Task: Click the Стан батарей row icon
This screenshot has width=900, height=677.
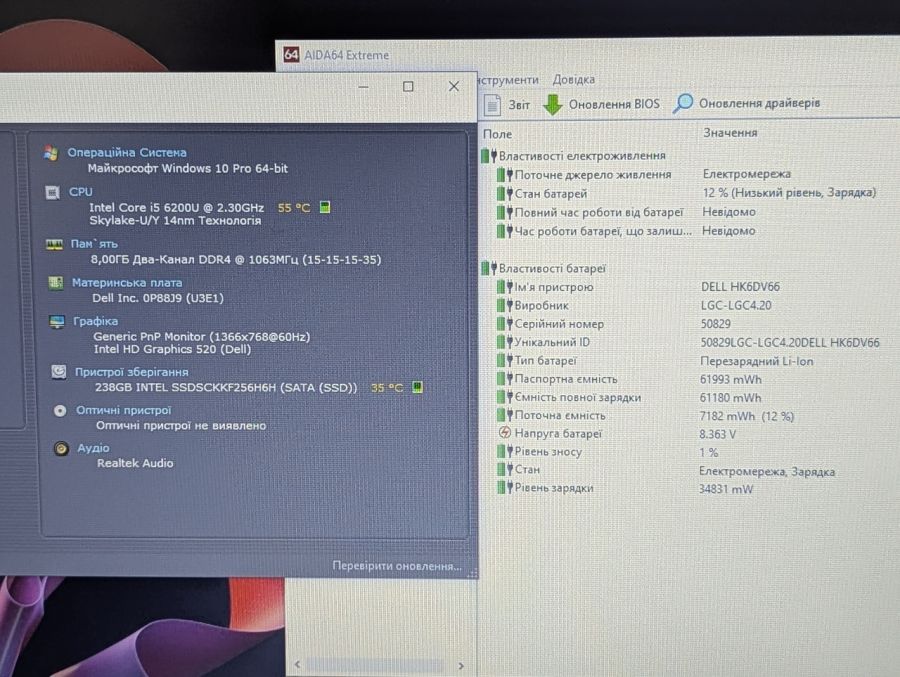Action: point(505,194)
